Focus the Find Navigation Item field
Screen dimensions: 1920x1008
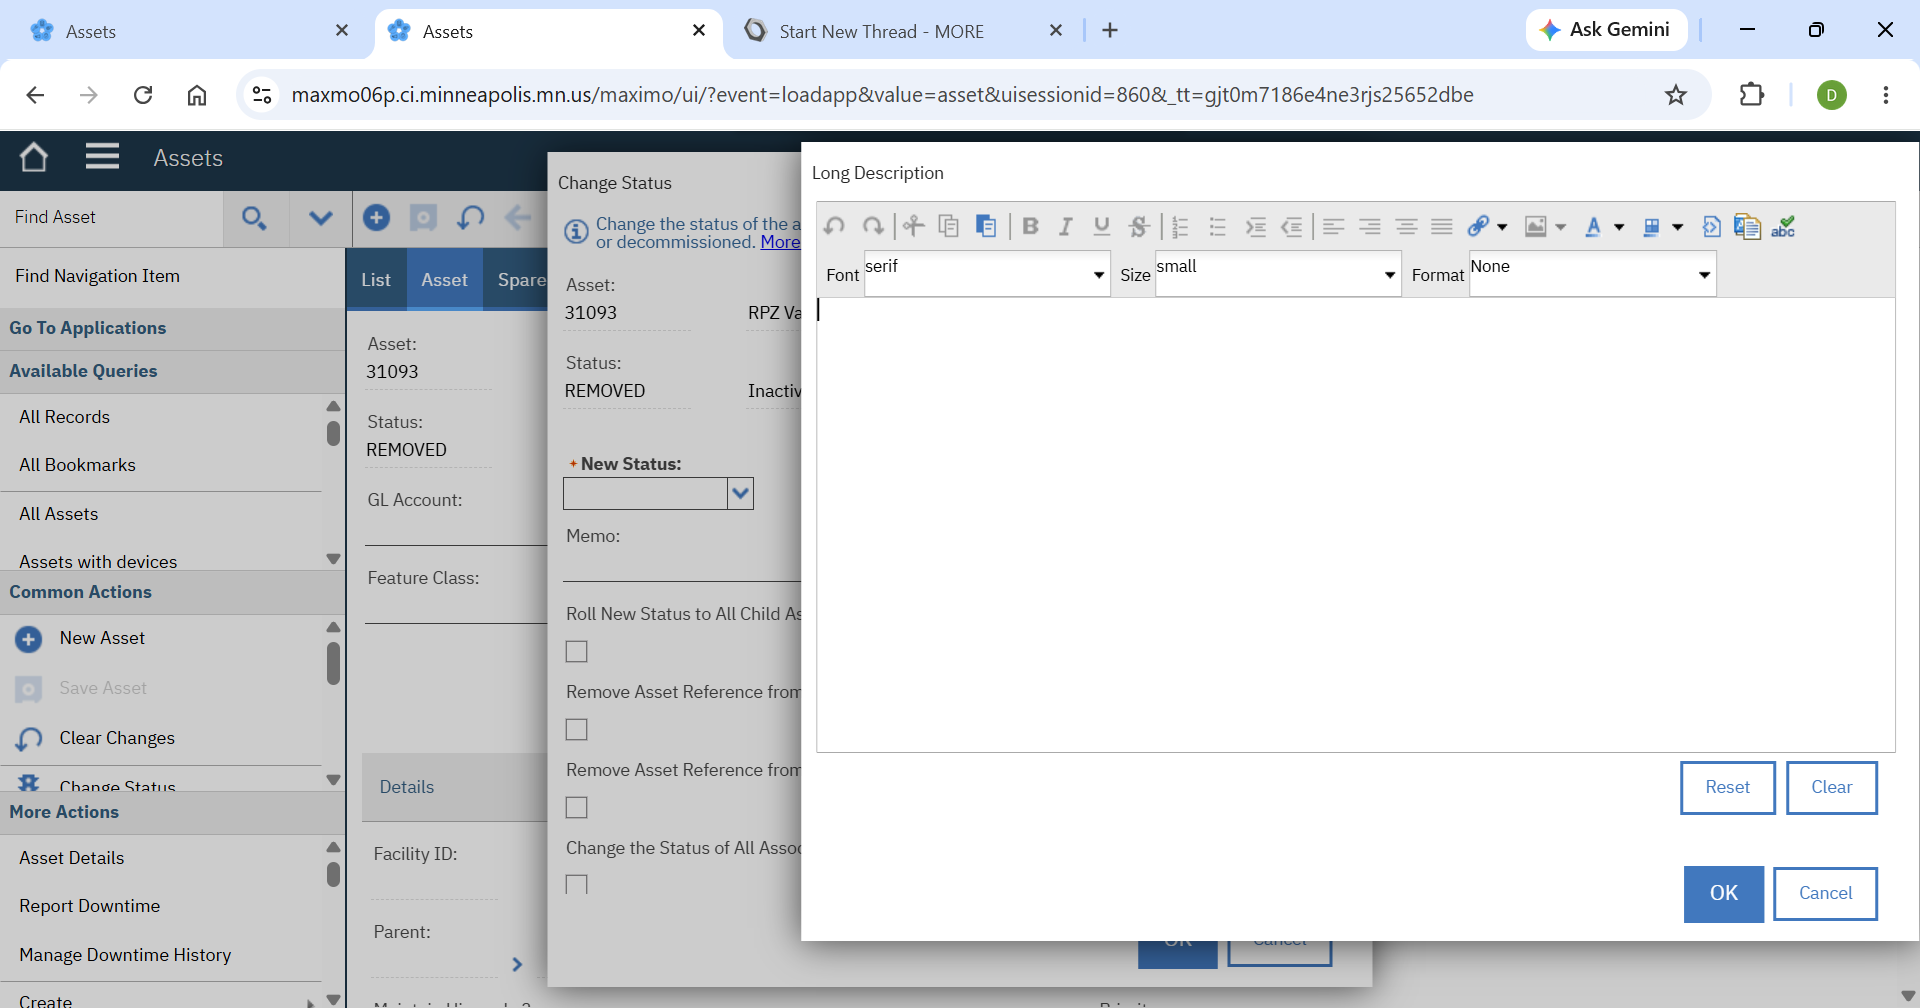click(x=172, y=276)
